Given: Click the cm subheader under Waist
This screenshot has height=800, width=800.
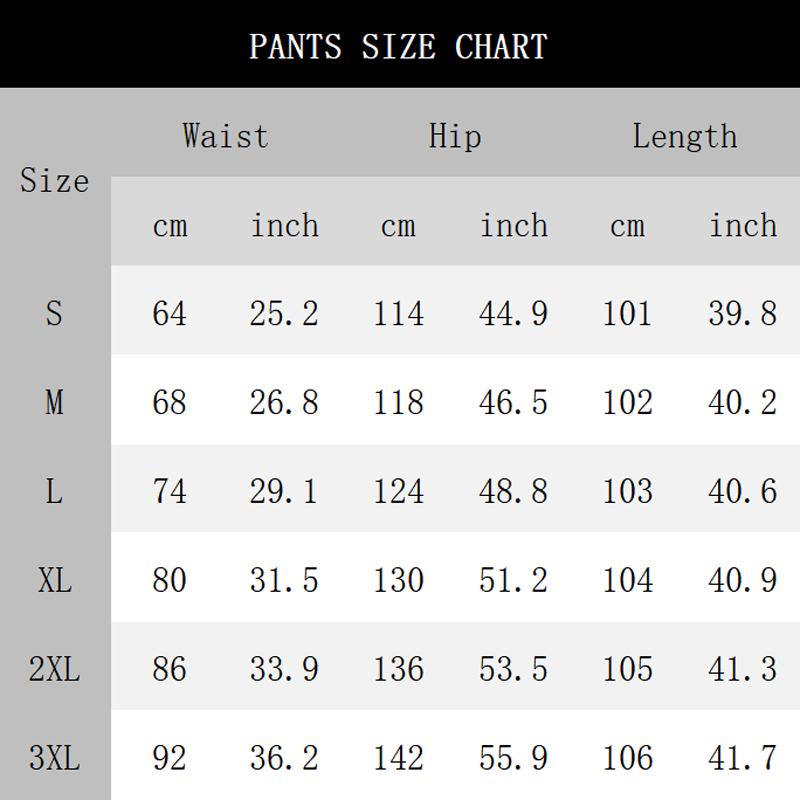Looking at the screenshot, I should pyautogui.click(x=170, y=226).
